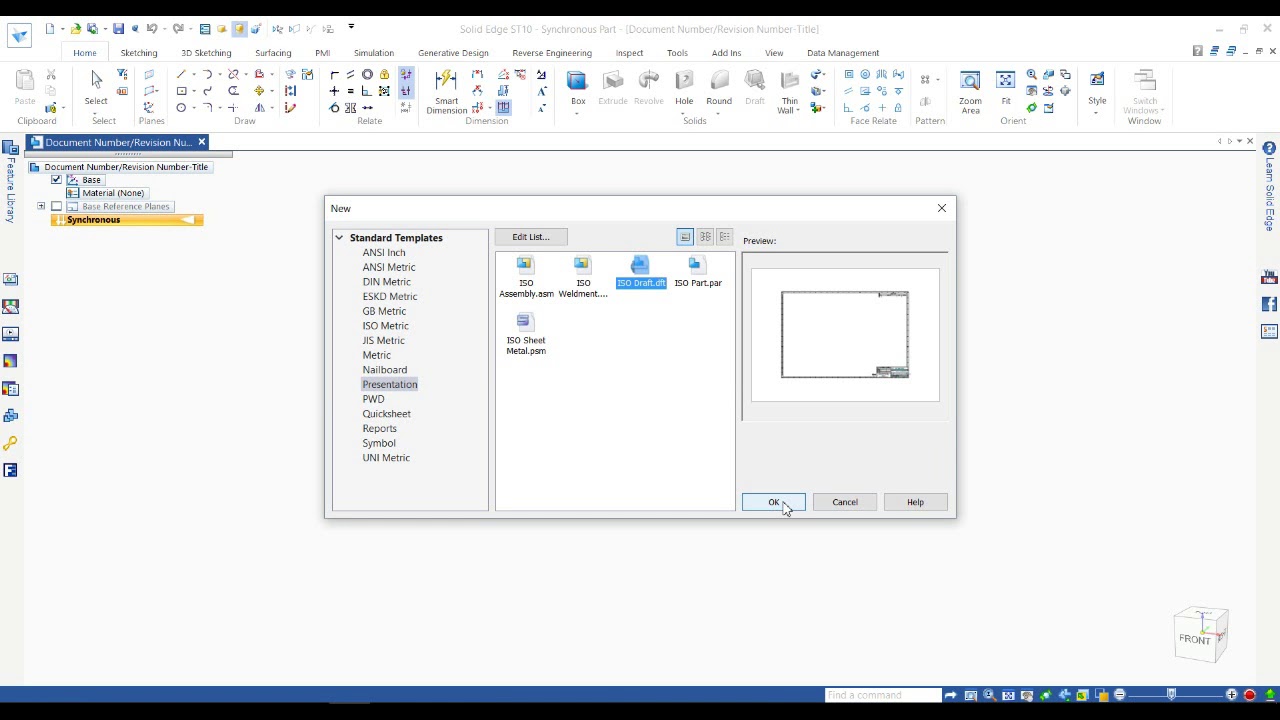Click the Line tool in Draw group
Viewport: 1280px width, 720px height.
click(181, 74)
